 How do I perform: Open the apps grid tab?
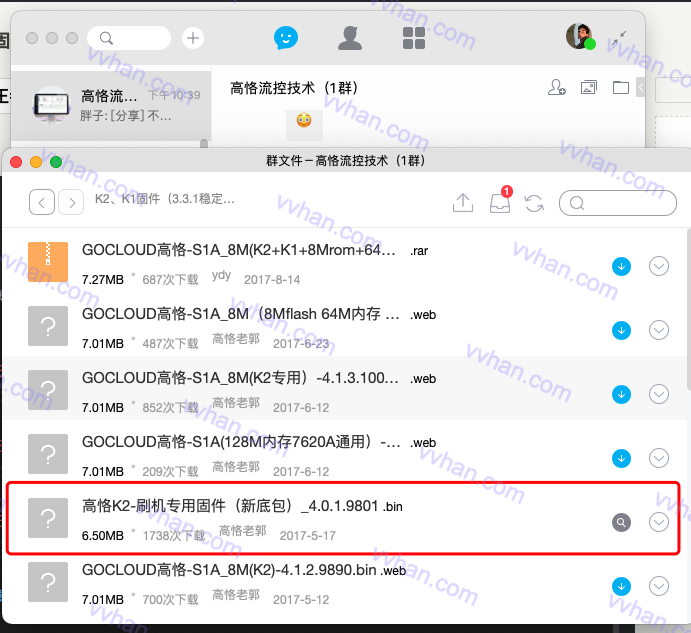pyautogui.click(x=414, y=38)
